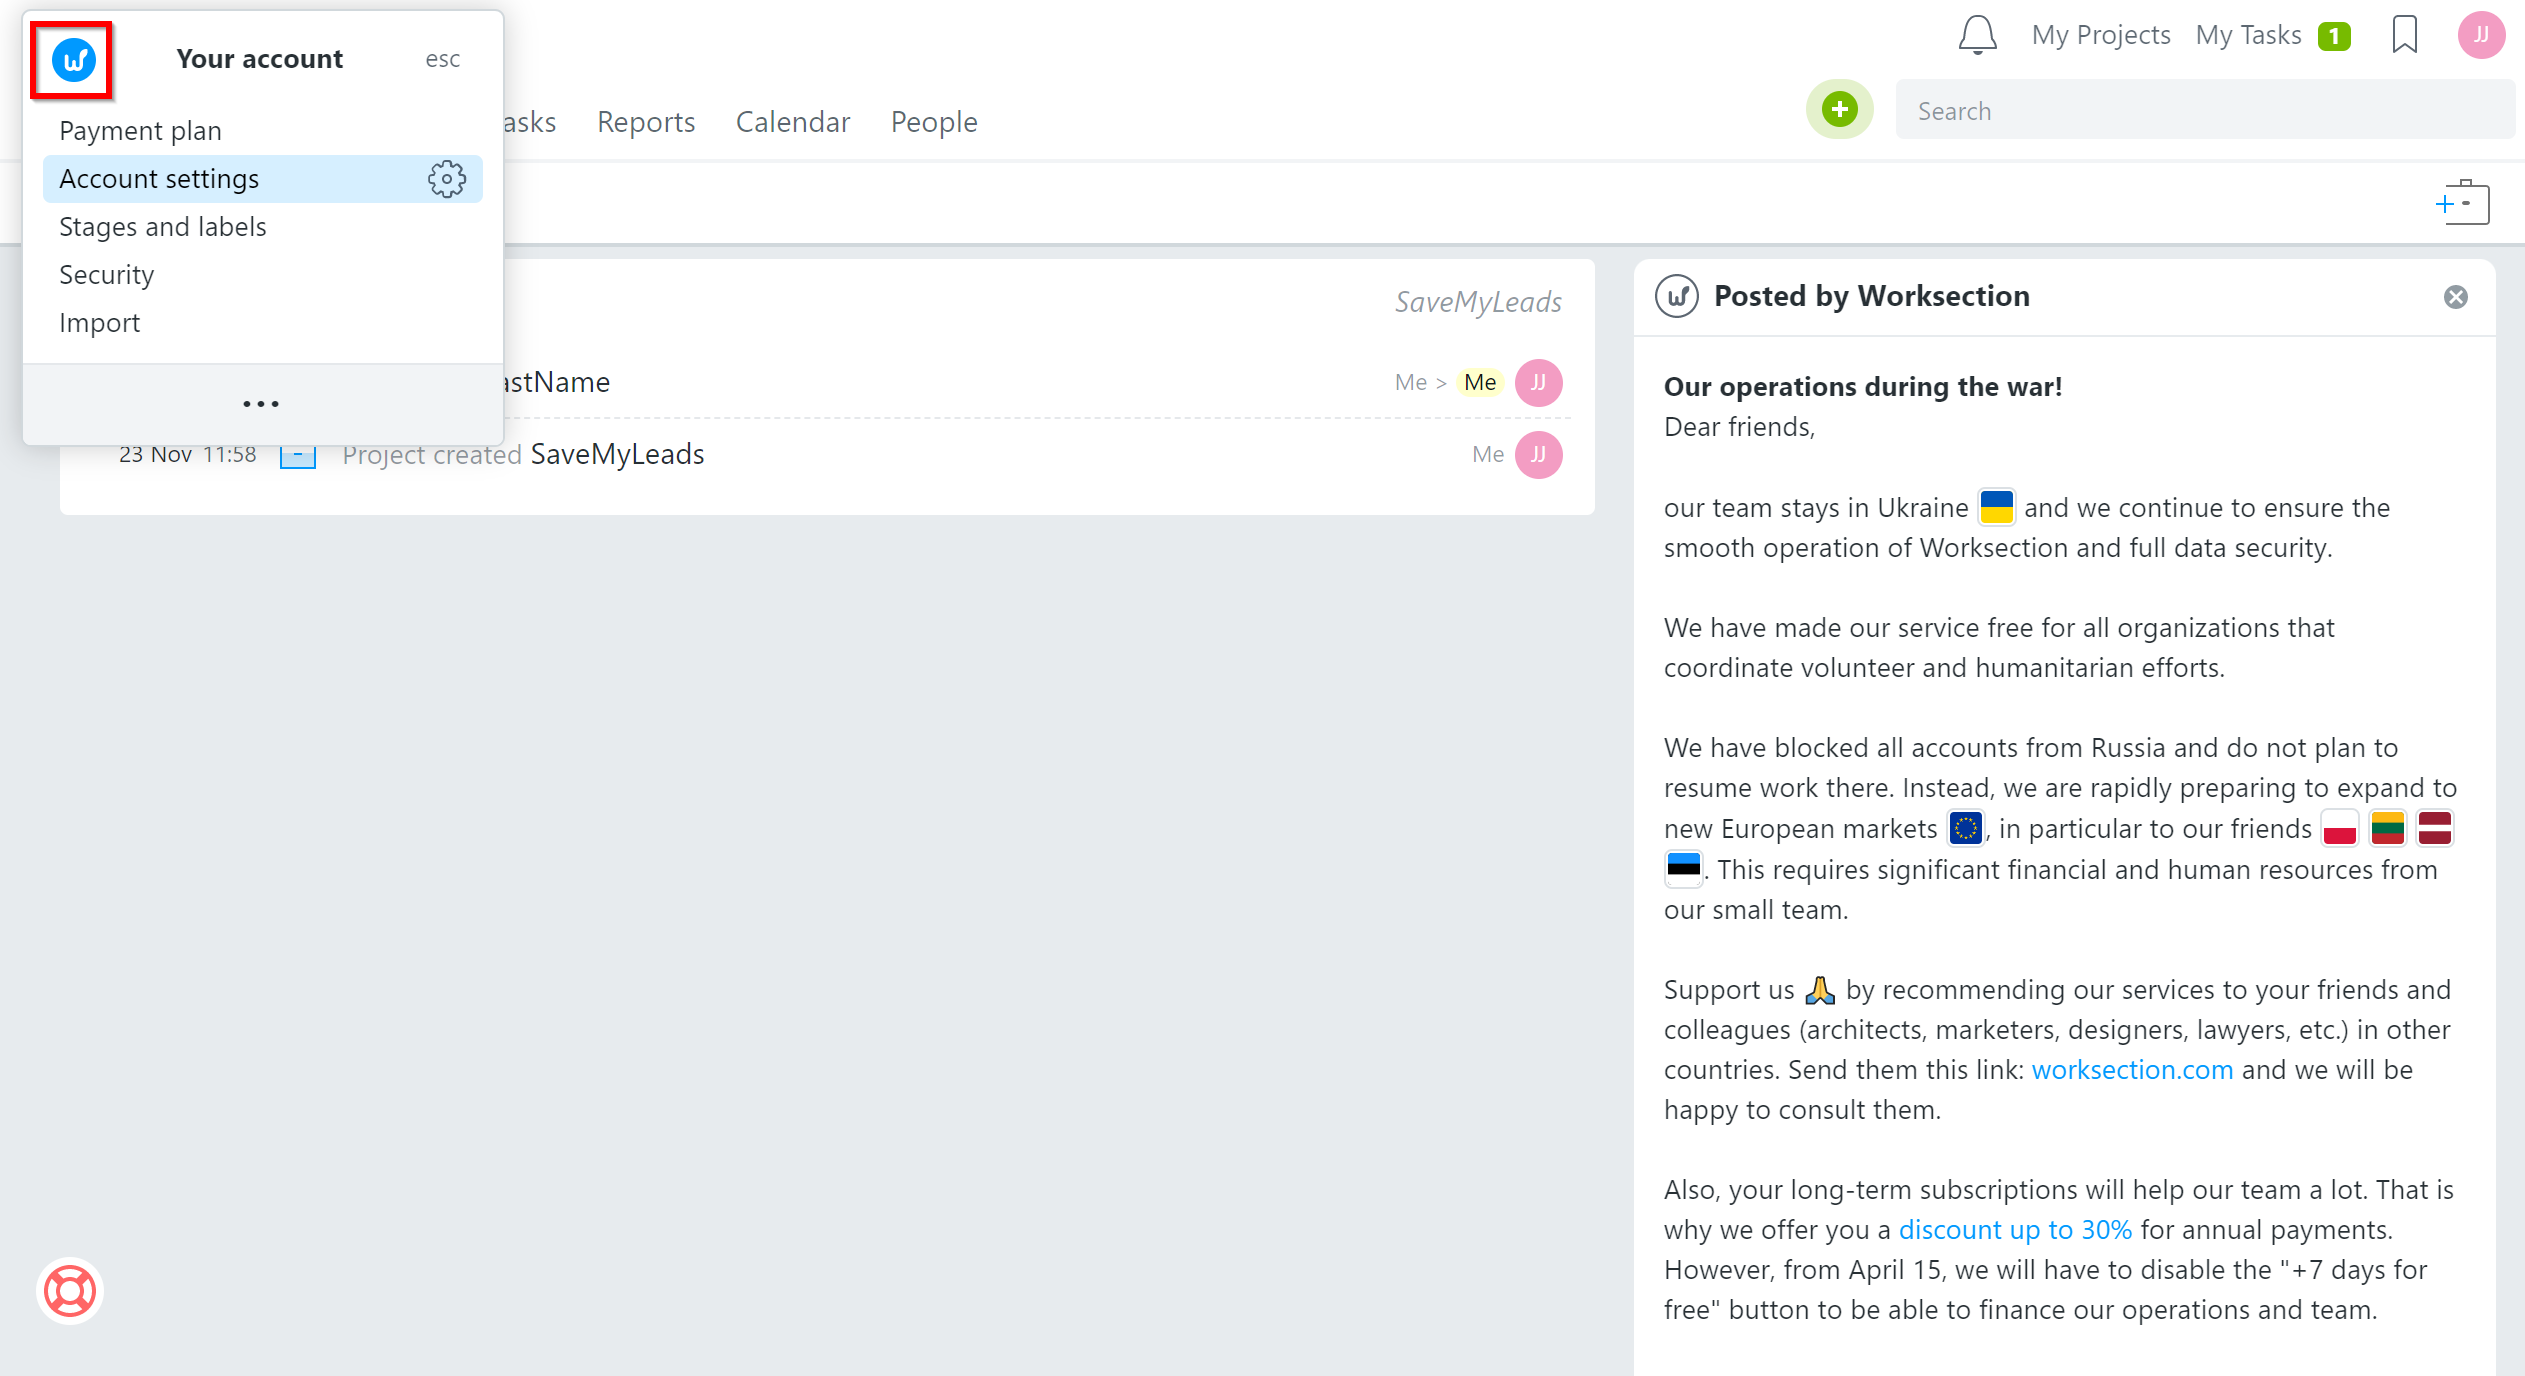2525x1376 pixels.
Task: Click the gear icon beside Account settings
Action: click(446, 179)
